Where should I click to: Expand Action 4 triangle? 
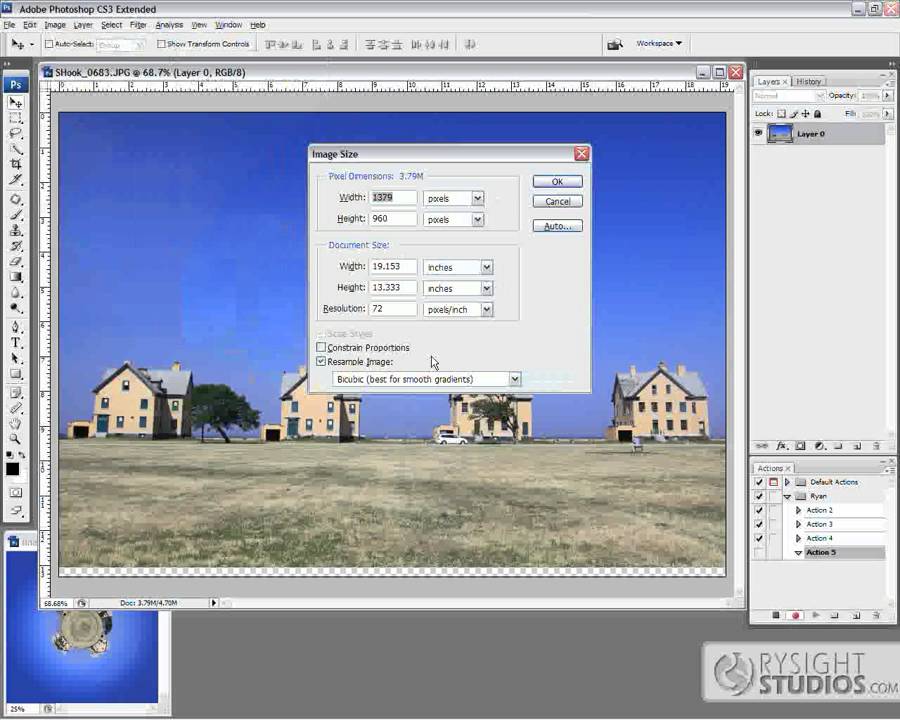point(798,538)
